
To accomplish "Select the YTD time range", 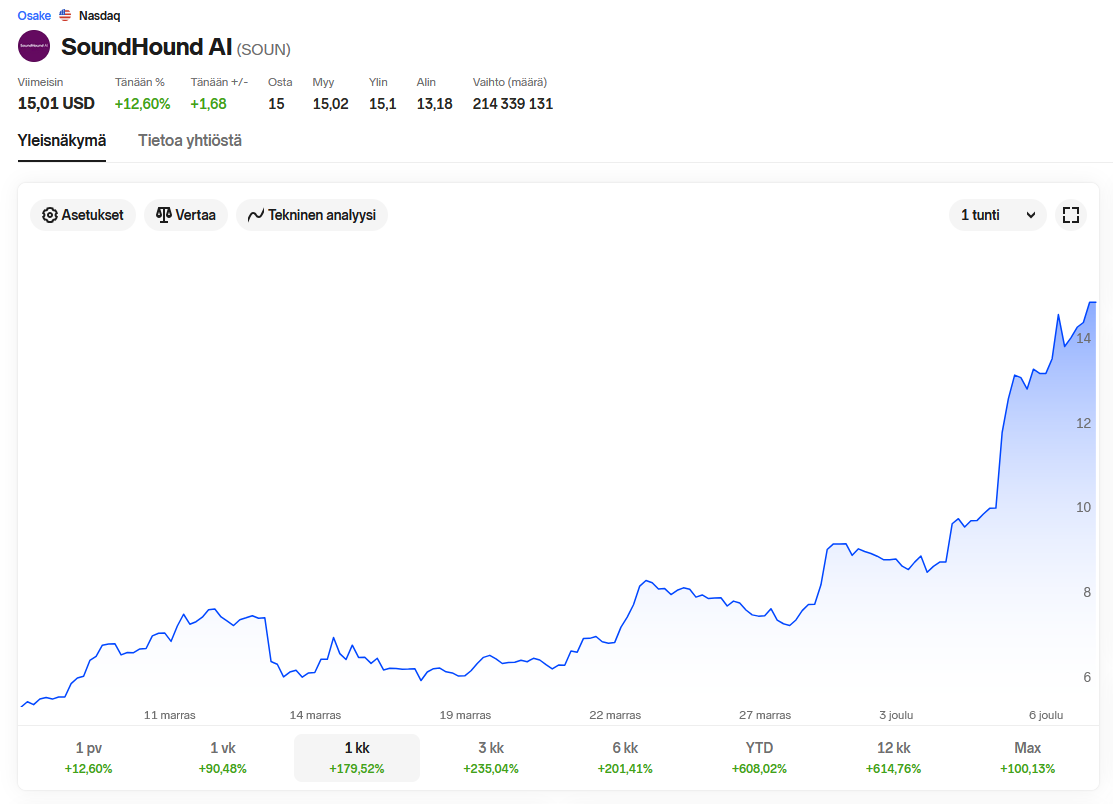I will point(759,757).
